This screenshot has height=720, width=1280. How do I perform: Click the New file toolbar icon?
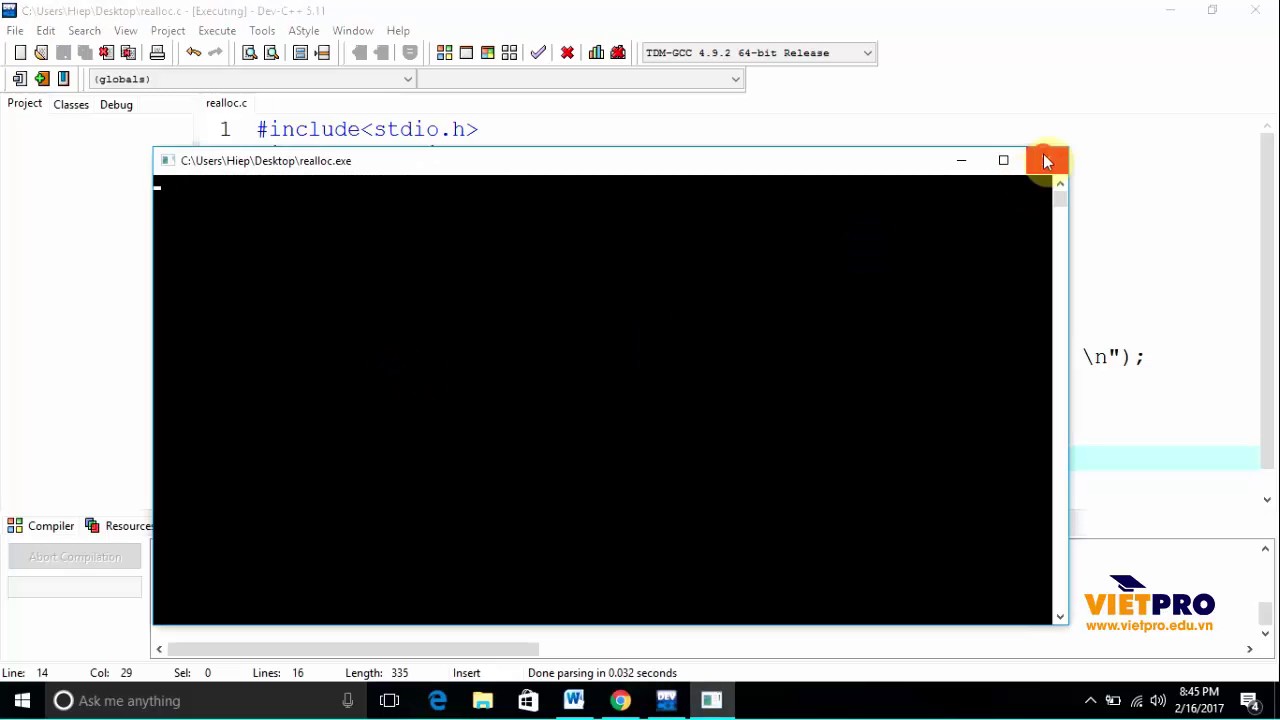(20, 53)
